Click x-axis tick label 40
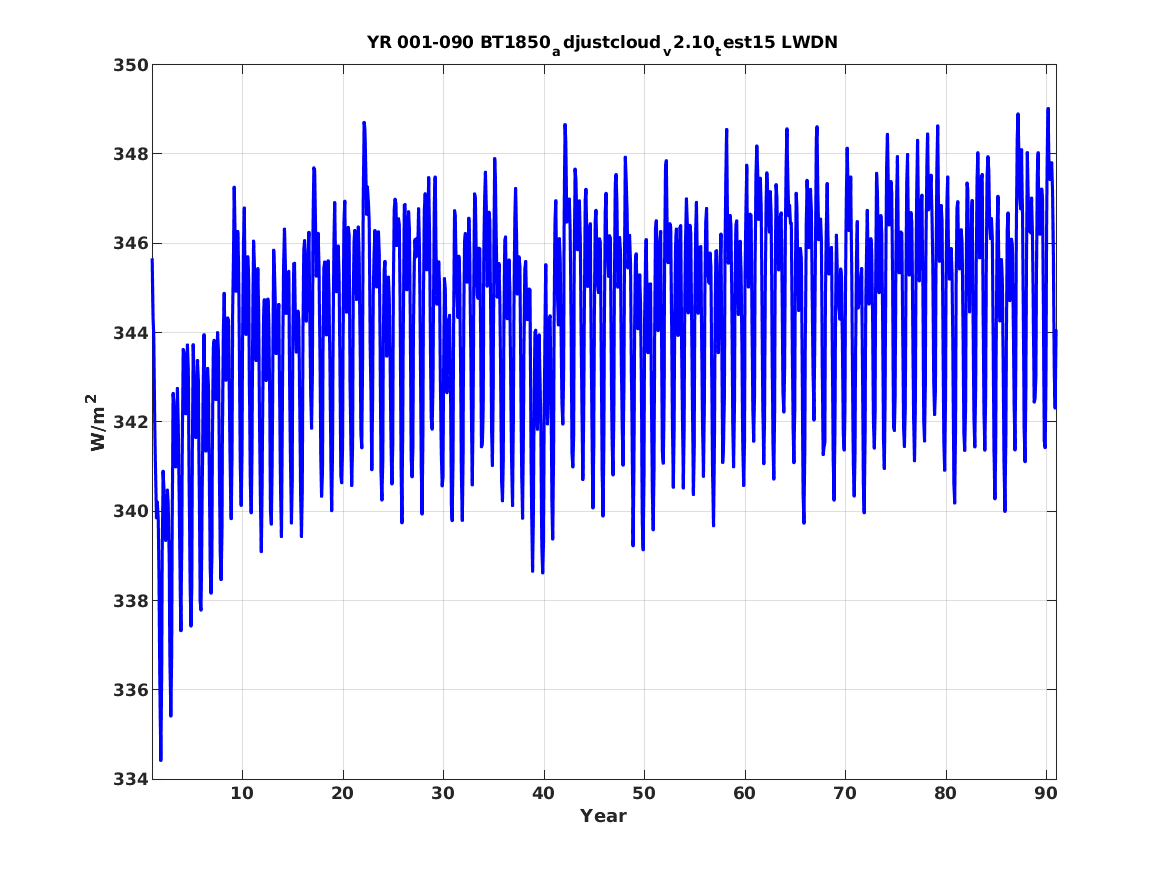This screenshot has width=1167, height=875. coord(543,793)
